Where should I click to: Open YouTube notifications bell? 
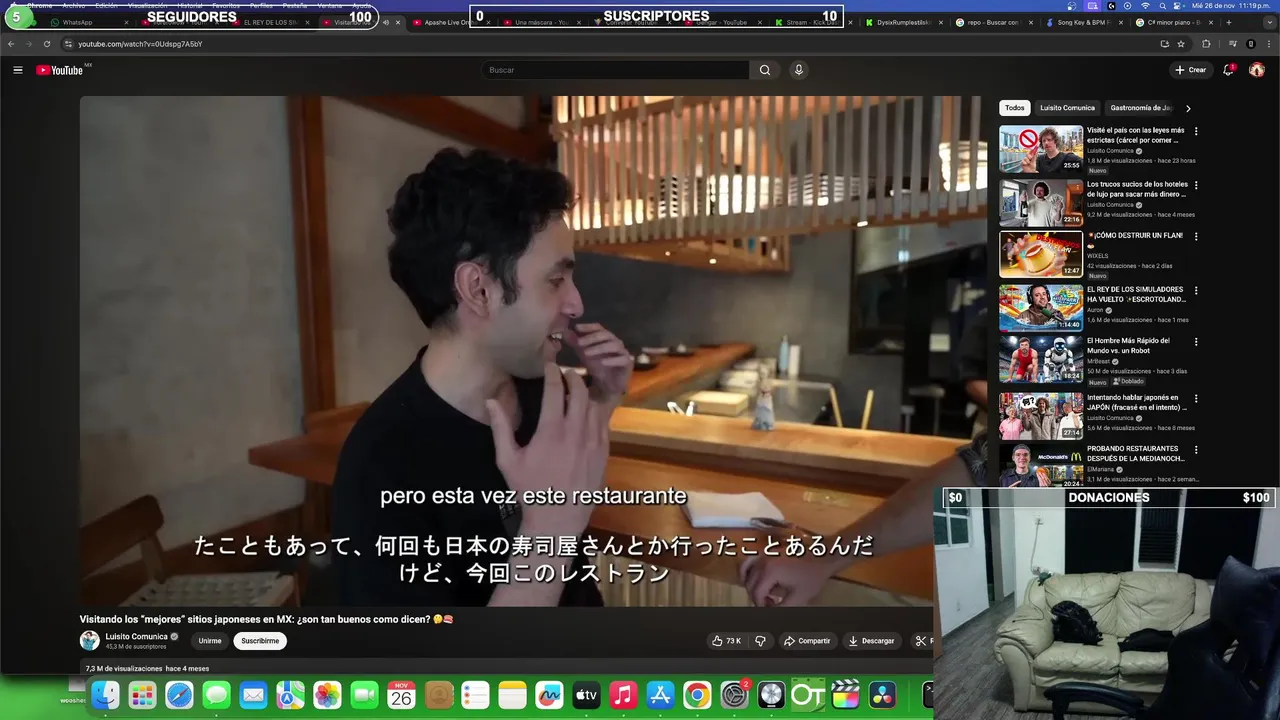(1229, 70)
